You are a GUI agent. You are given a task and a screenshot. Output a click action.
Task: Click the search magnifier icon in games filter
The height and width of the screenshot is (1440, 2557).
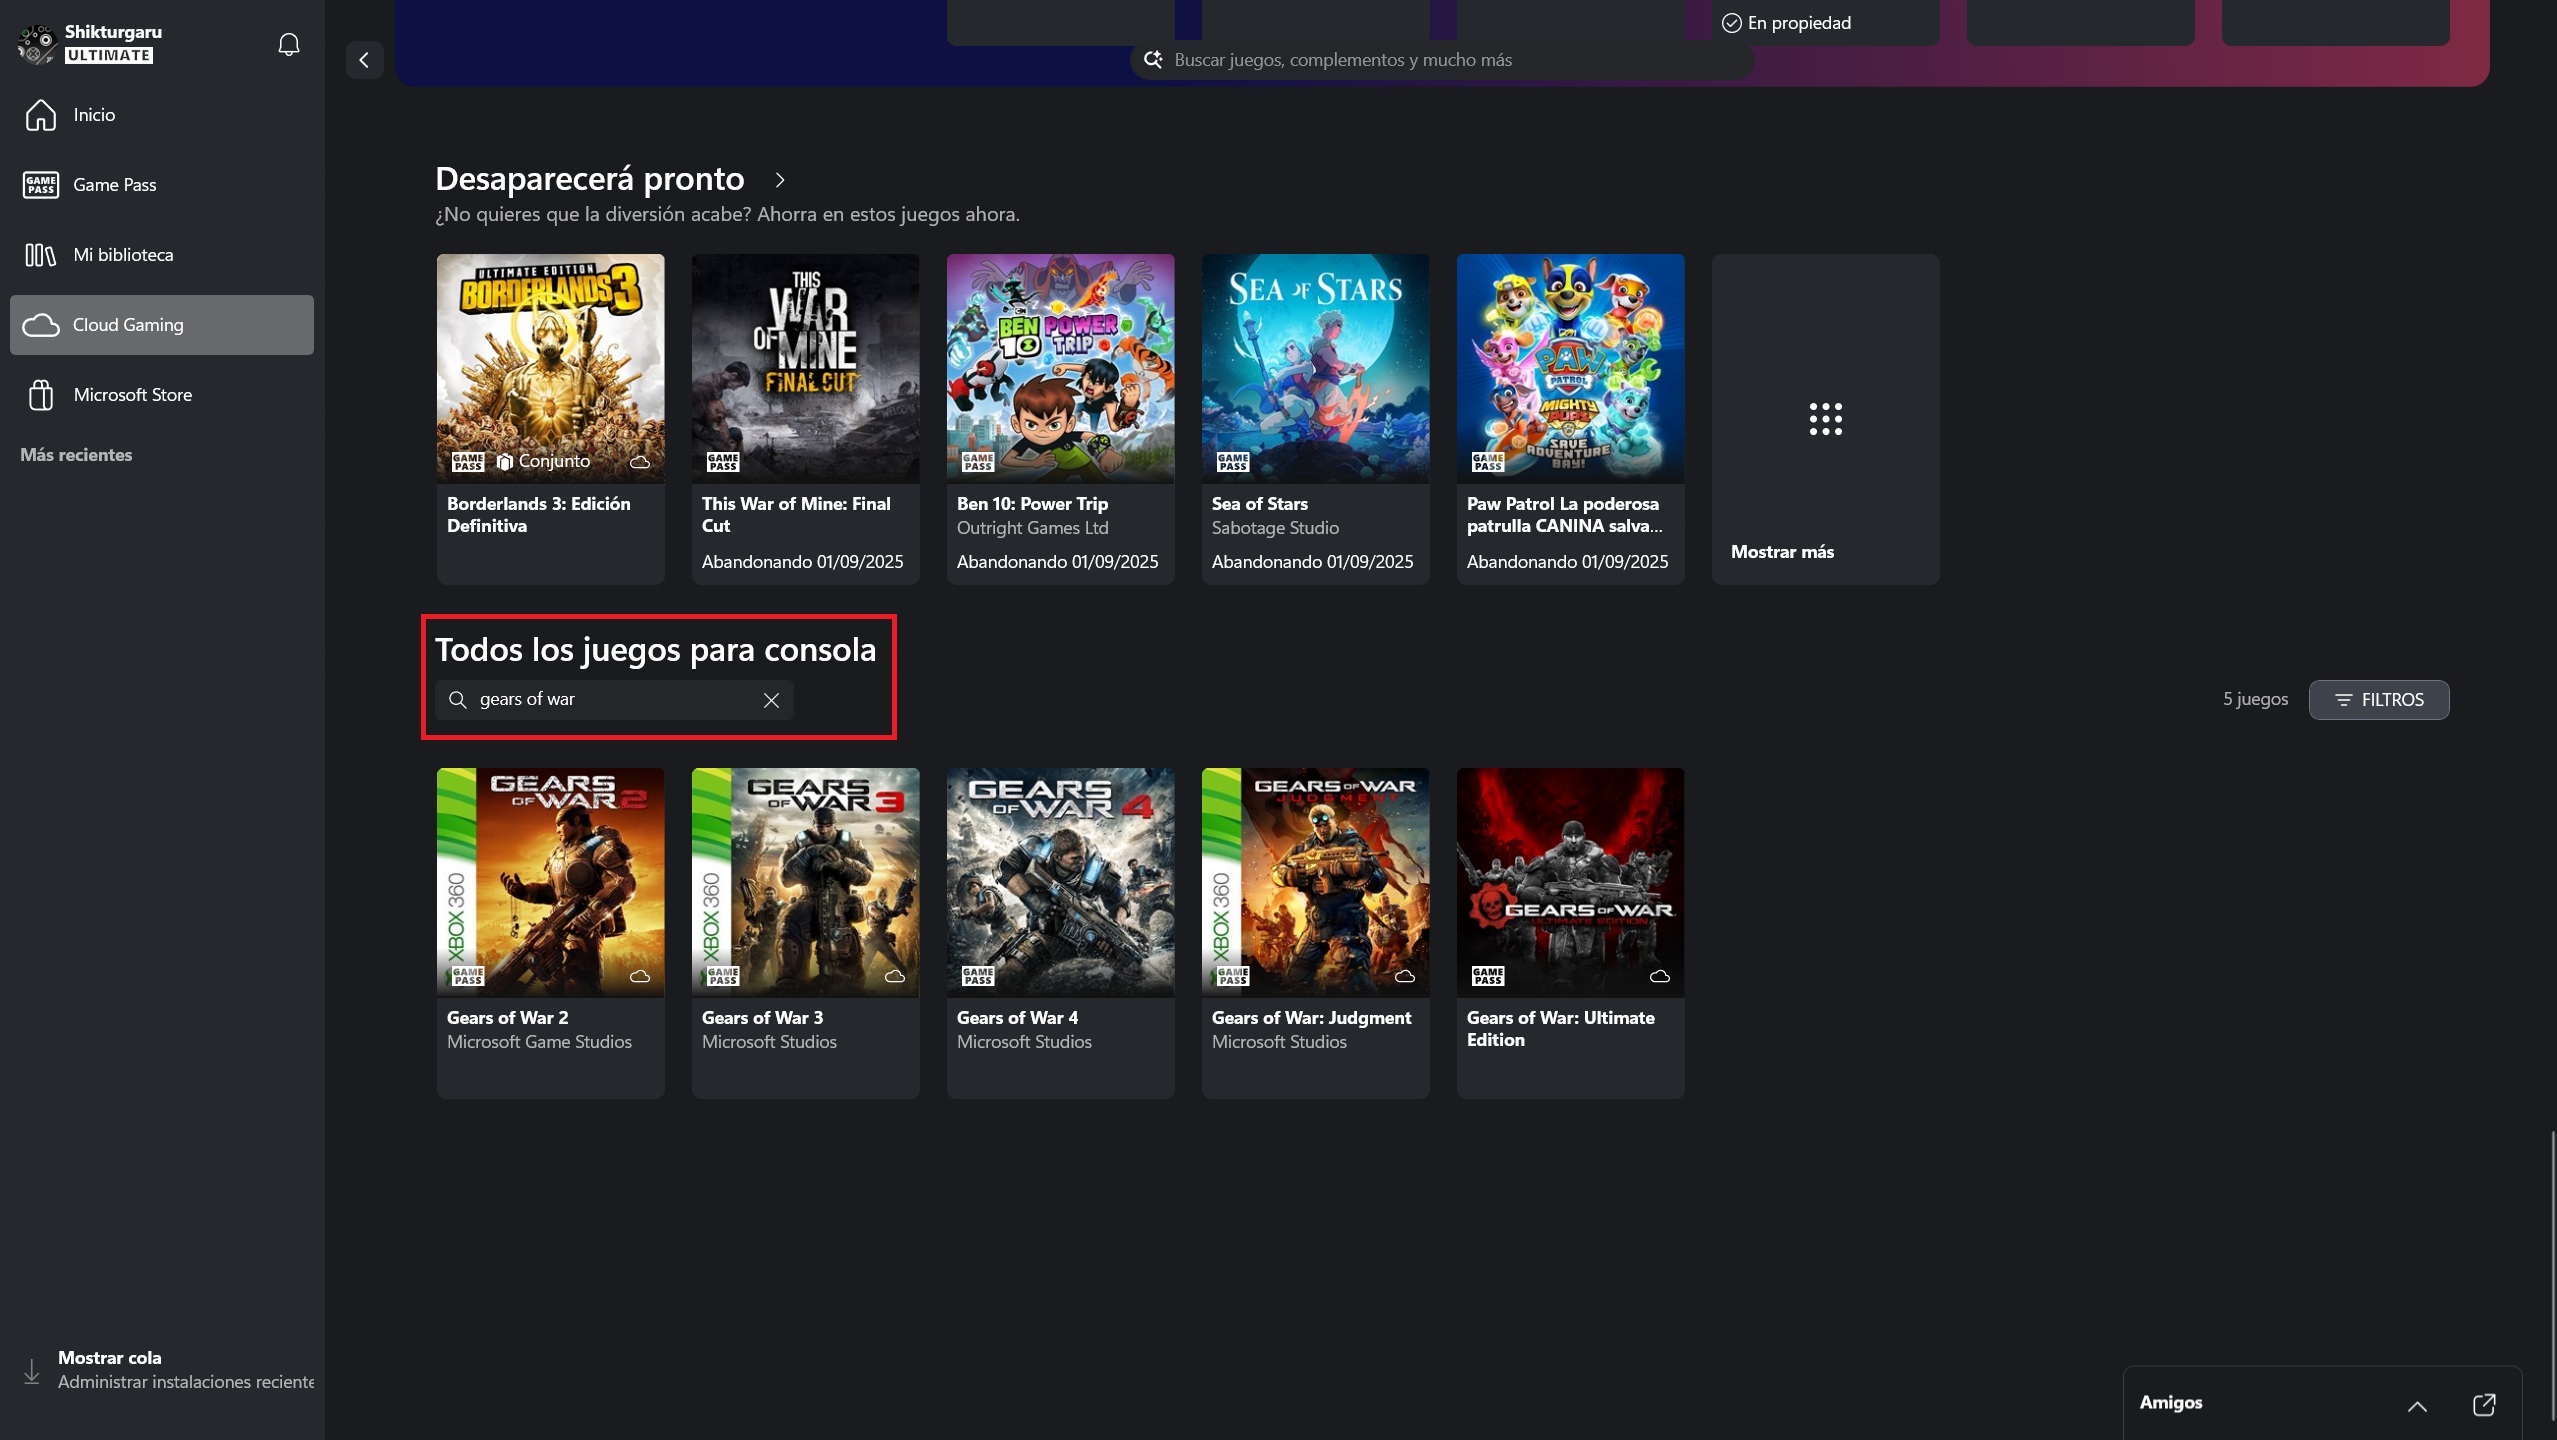(458, 700)
